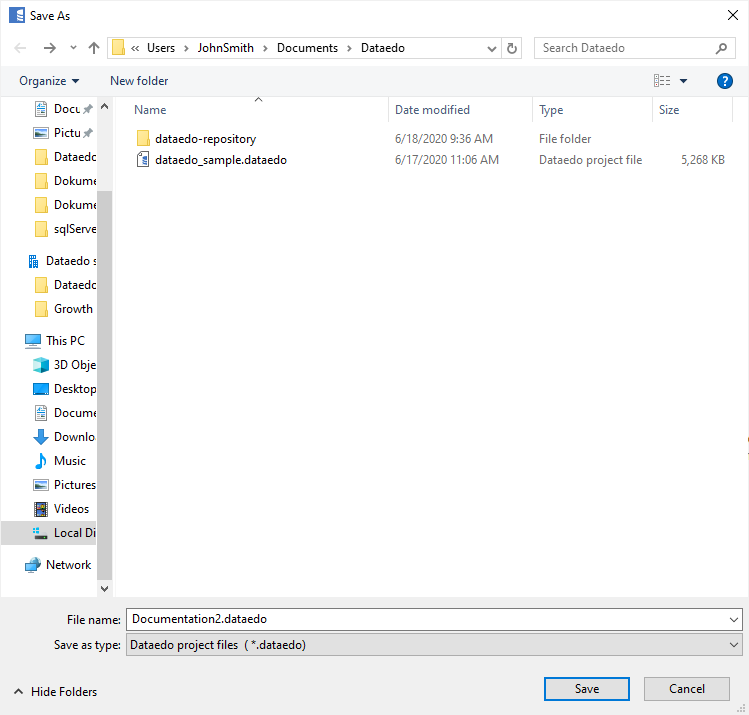Sort files by Date modified column
749x715 pixels.
(x=432, y=110)
